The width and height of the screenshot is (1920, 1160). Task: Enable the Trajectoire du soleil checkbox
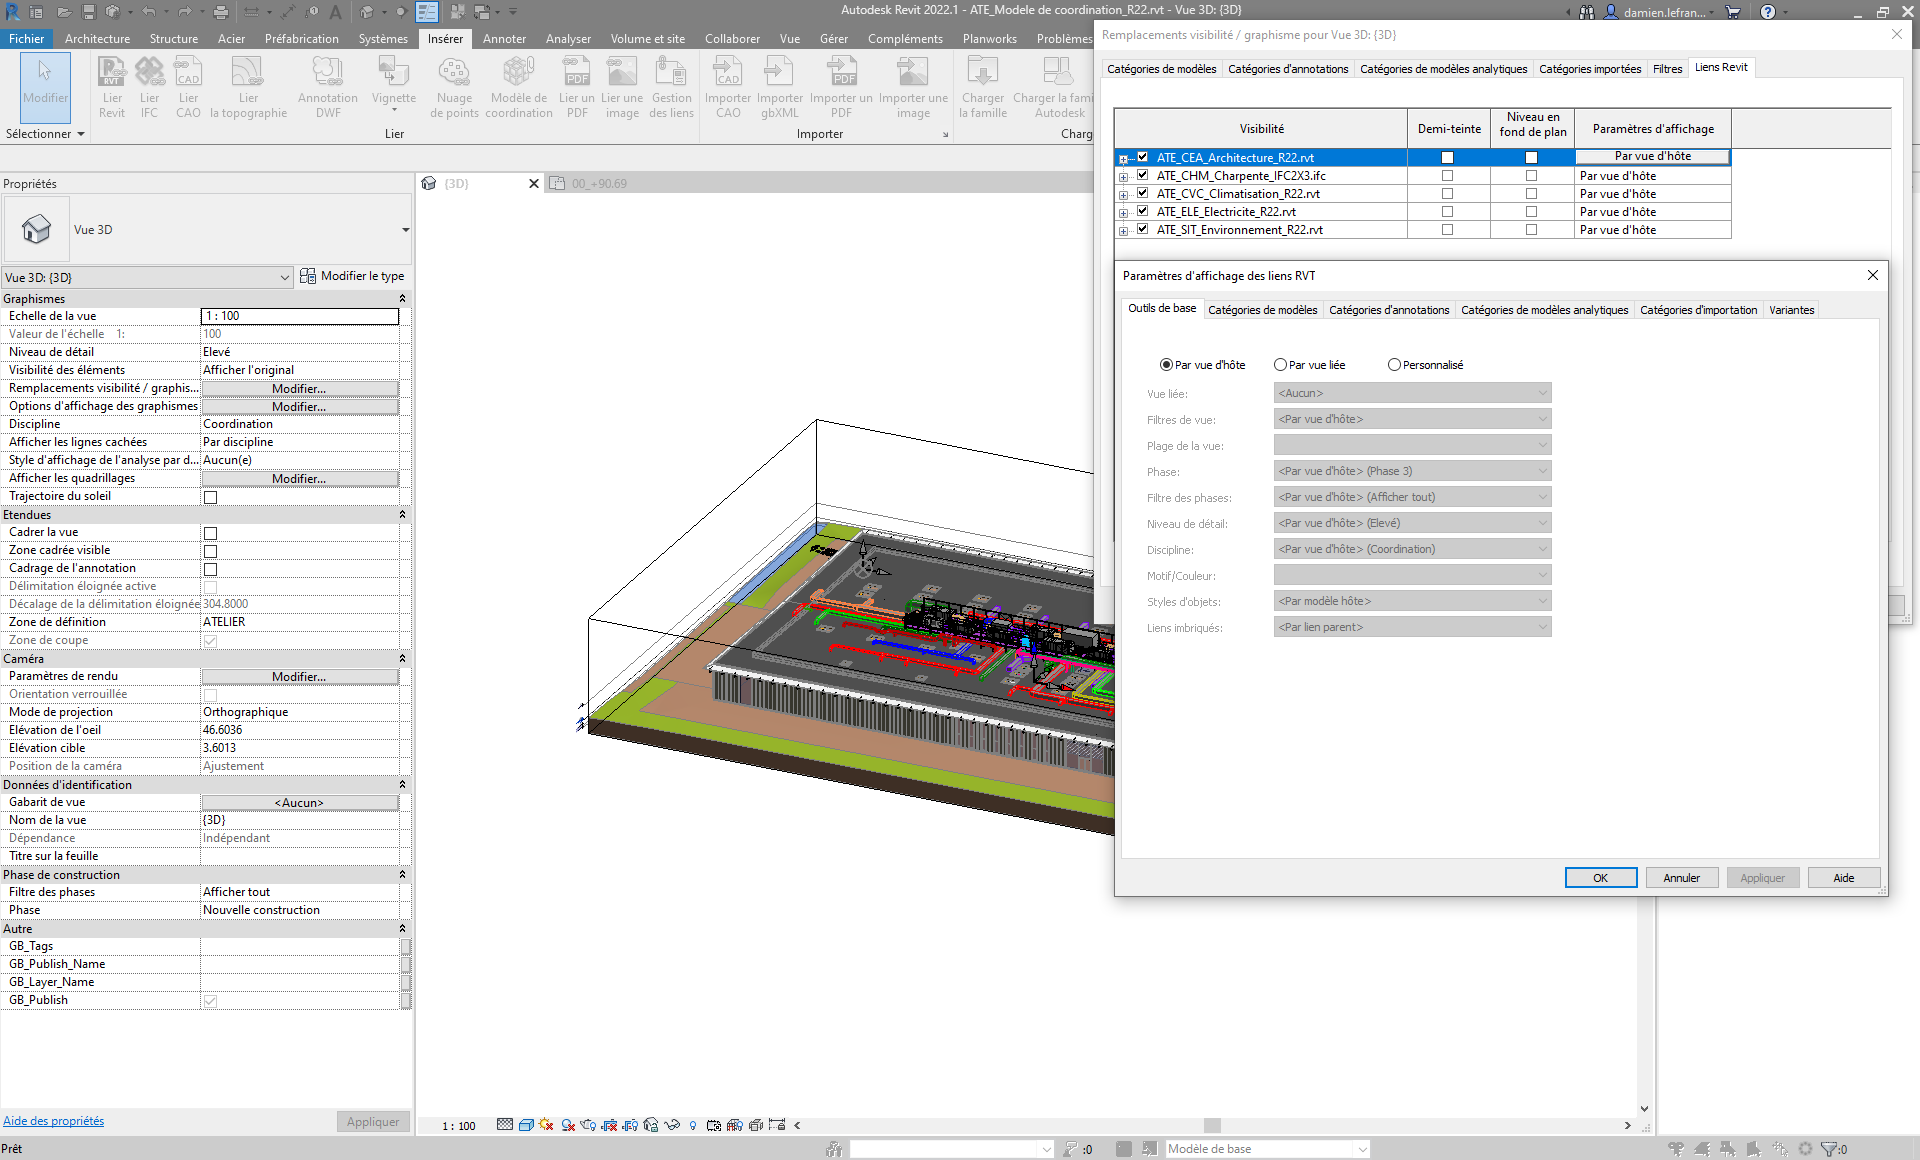[210, 497]
